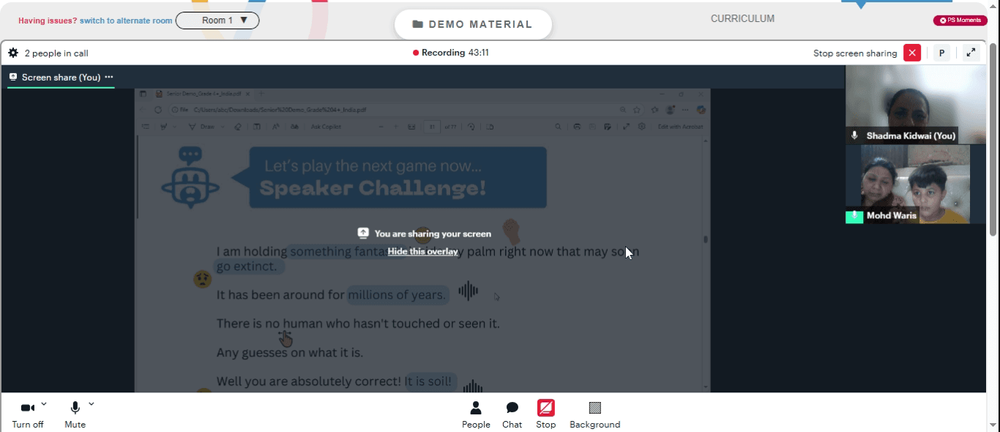Click the Speaker Challenge! heading
The image size is (1000, 432).
click(x=372, y=188)
